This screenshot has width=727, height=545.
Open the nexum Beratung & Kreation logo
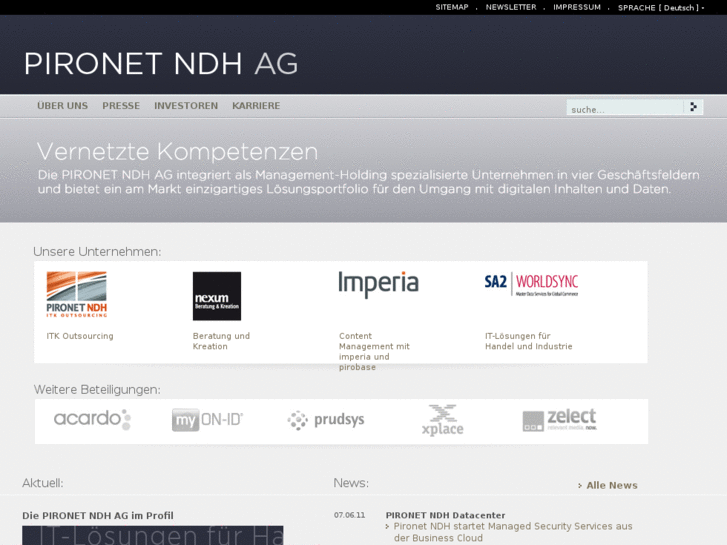tap(217, 296)
